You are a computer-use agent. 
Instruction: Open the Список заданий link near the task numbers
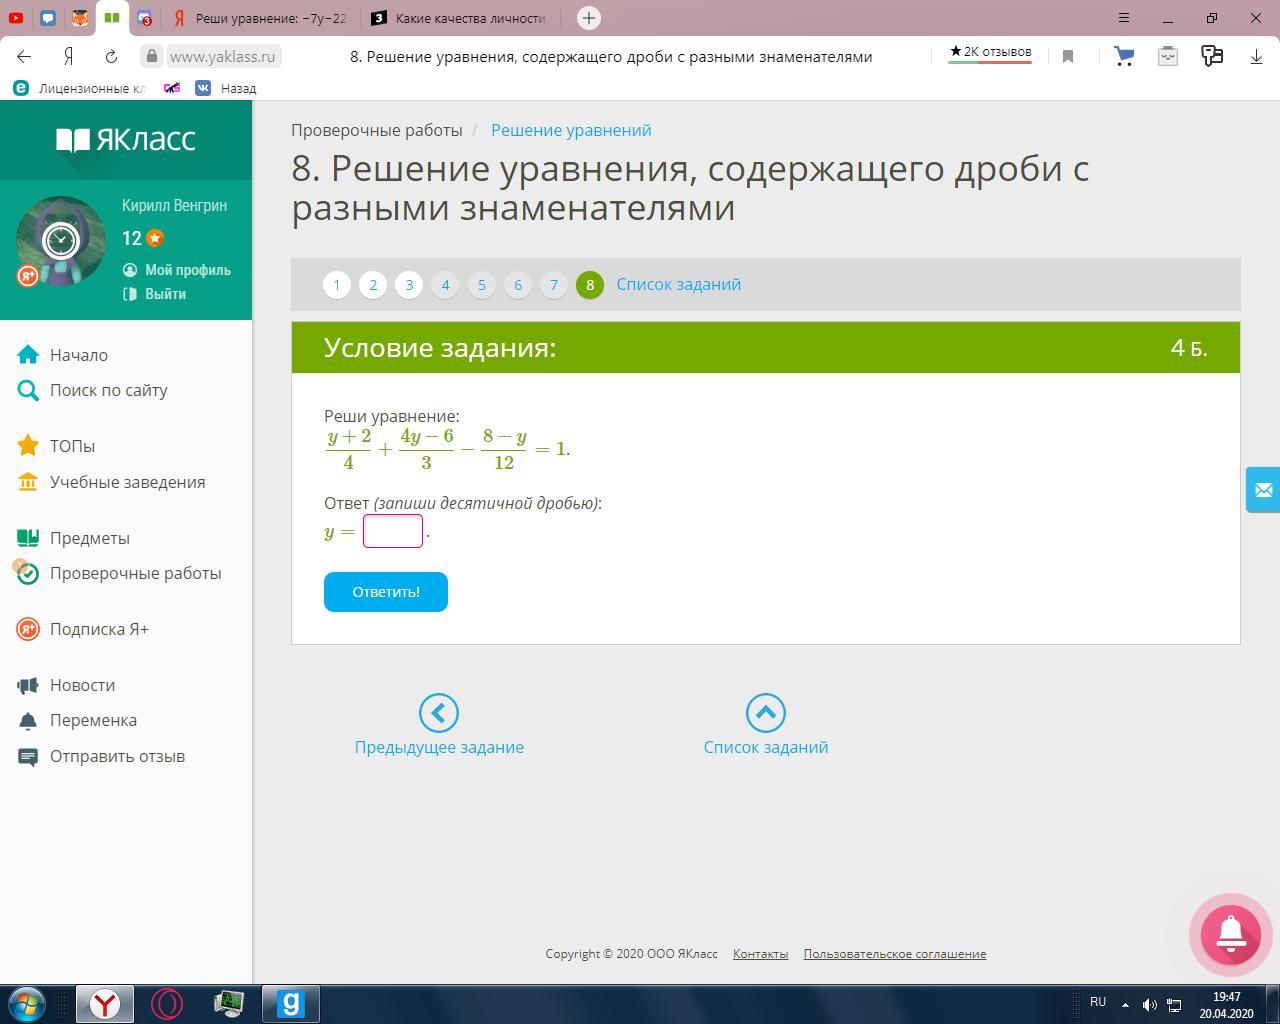click(679, 284)
